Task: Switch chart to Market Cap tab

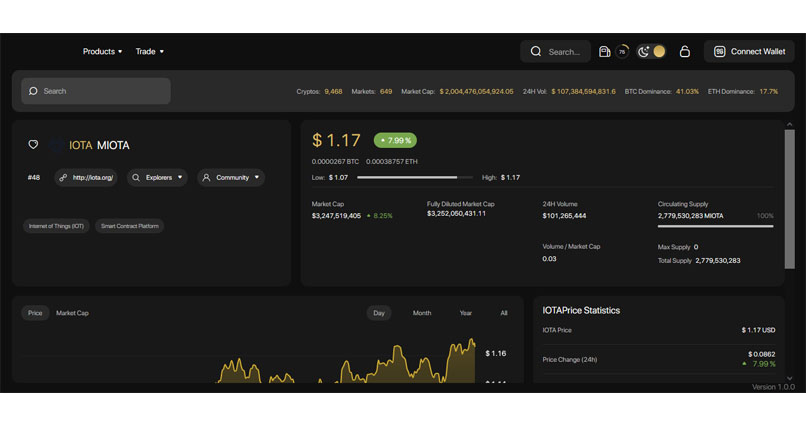Action: 72,313
